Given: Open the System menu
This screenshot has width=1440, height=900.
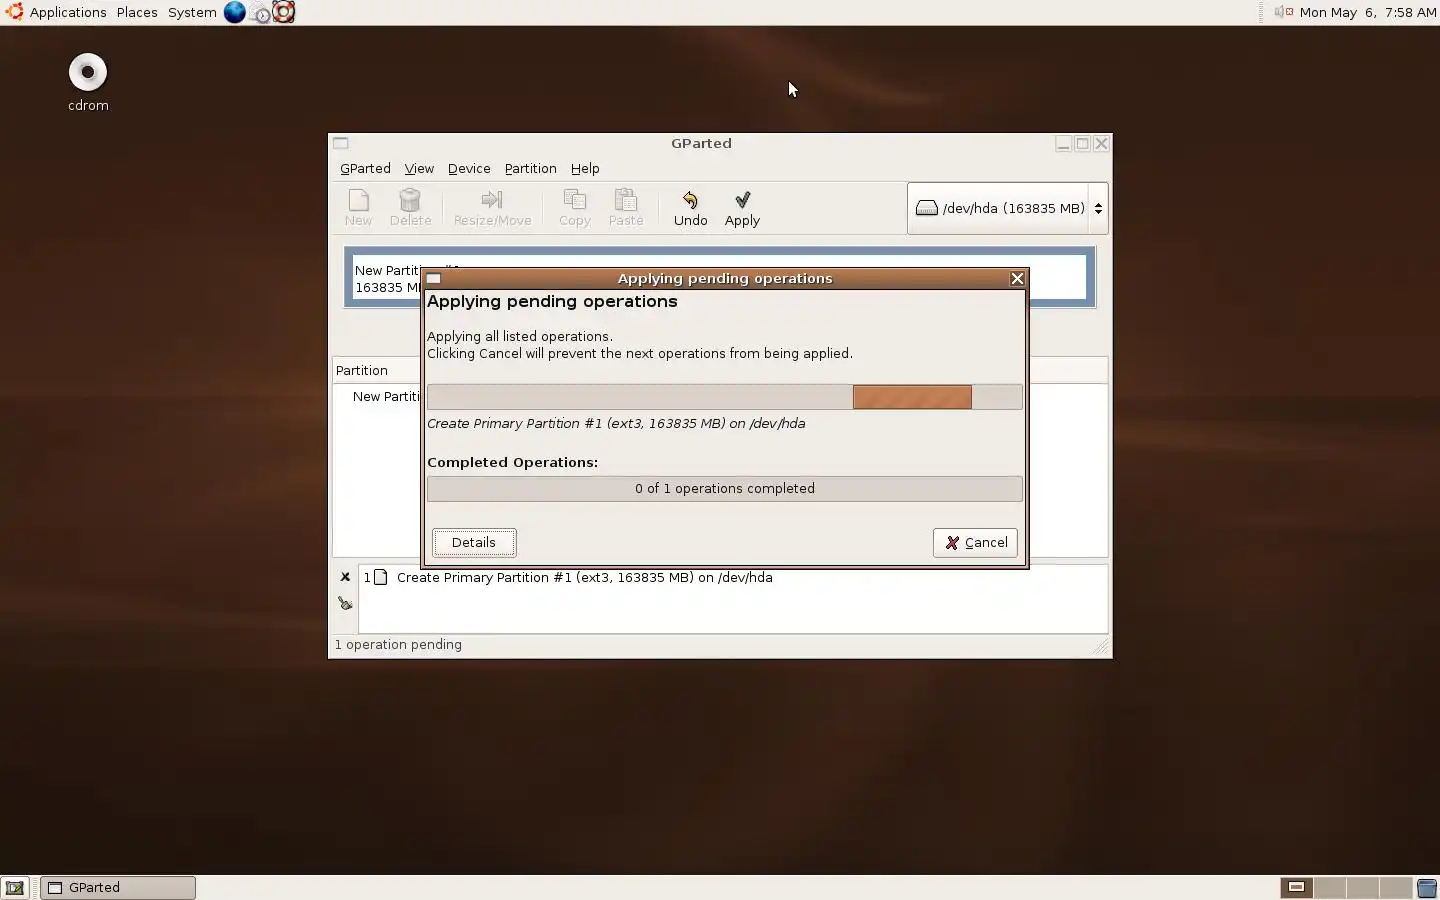Looking at the screenshot, I should [x=192, y=12].
